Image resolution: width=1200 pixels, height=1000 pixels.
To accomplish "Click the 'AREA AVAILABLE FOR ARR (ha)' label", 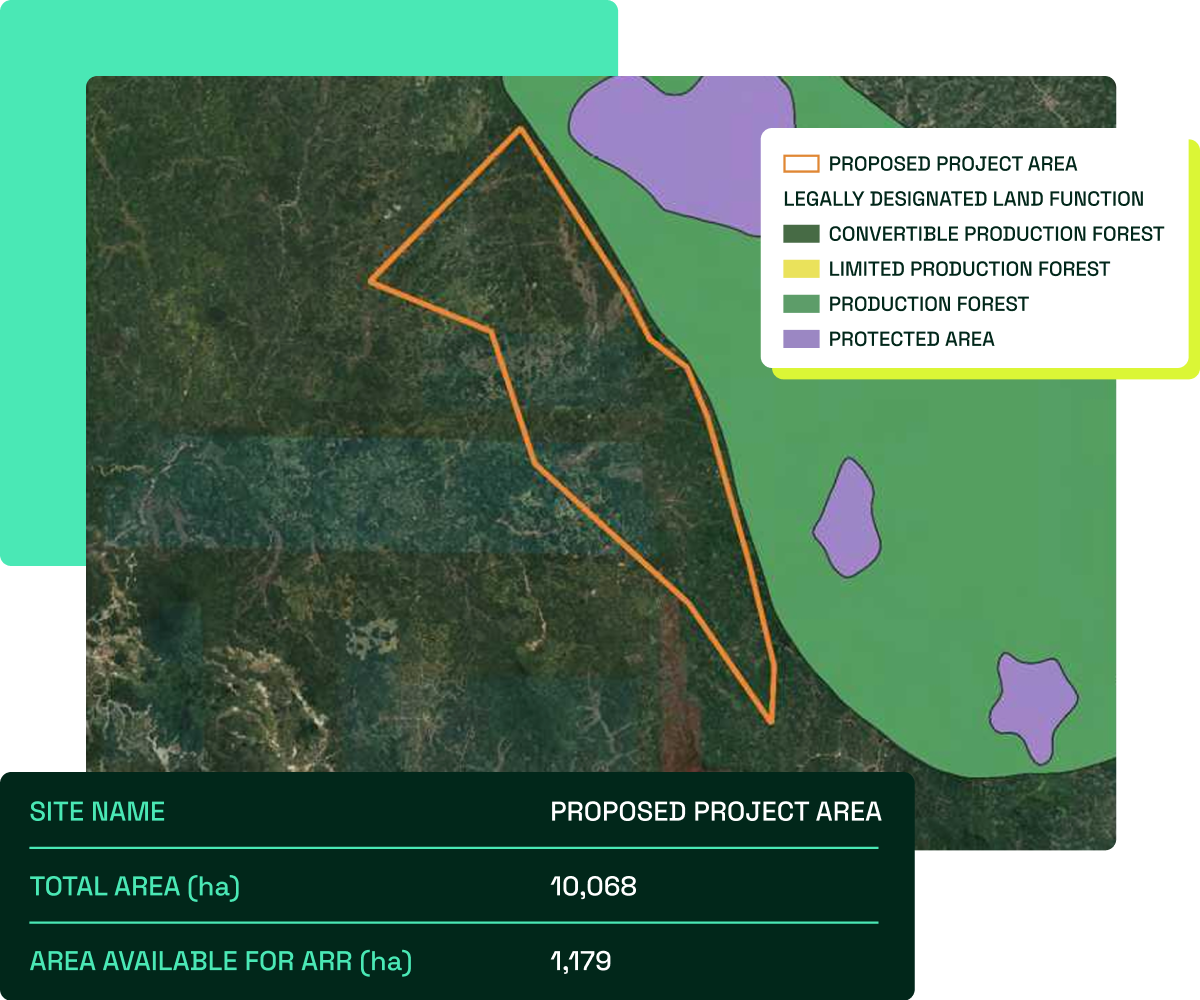I will point(221,961).
